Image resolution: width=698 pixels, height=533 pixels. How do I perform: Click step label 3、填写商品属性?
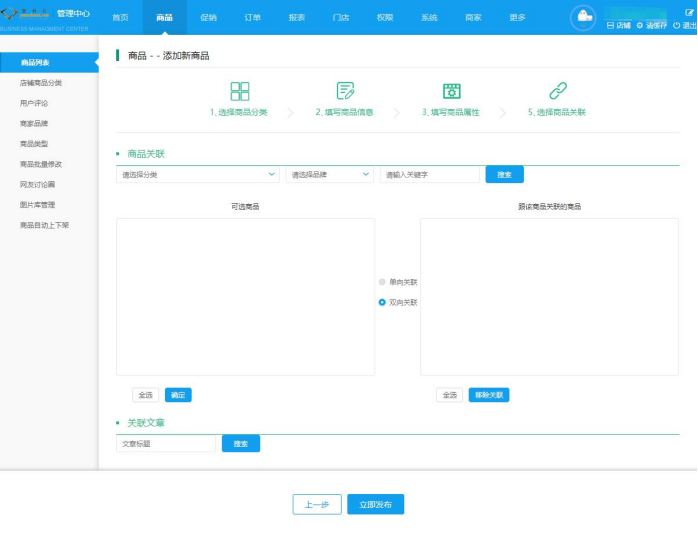(x=451, y=112)
